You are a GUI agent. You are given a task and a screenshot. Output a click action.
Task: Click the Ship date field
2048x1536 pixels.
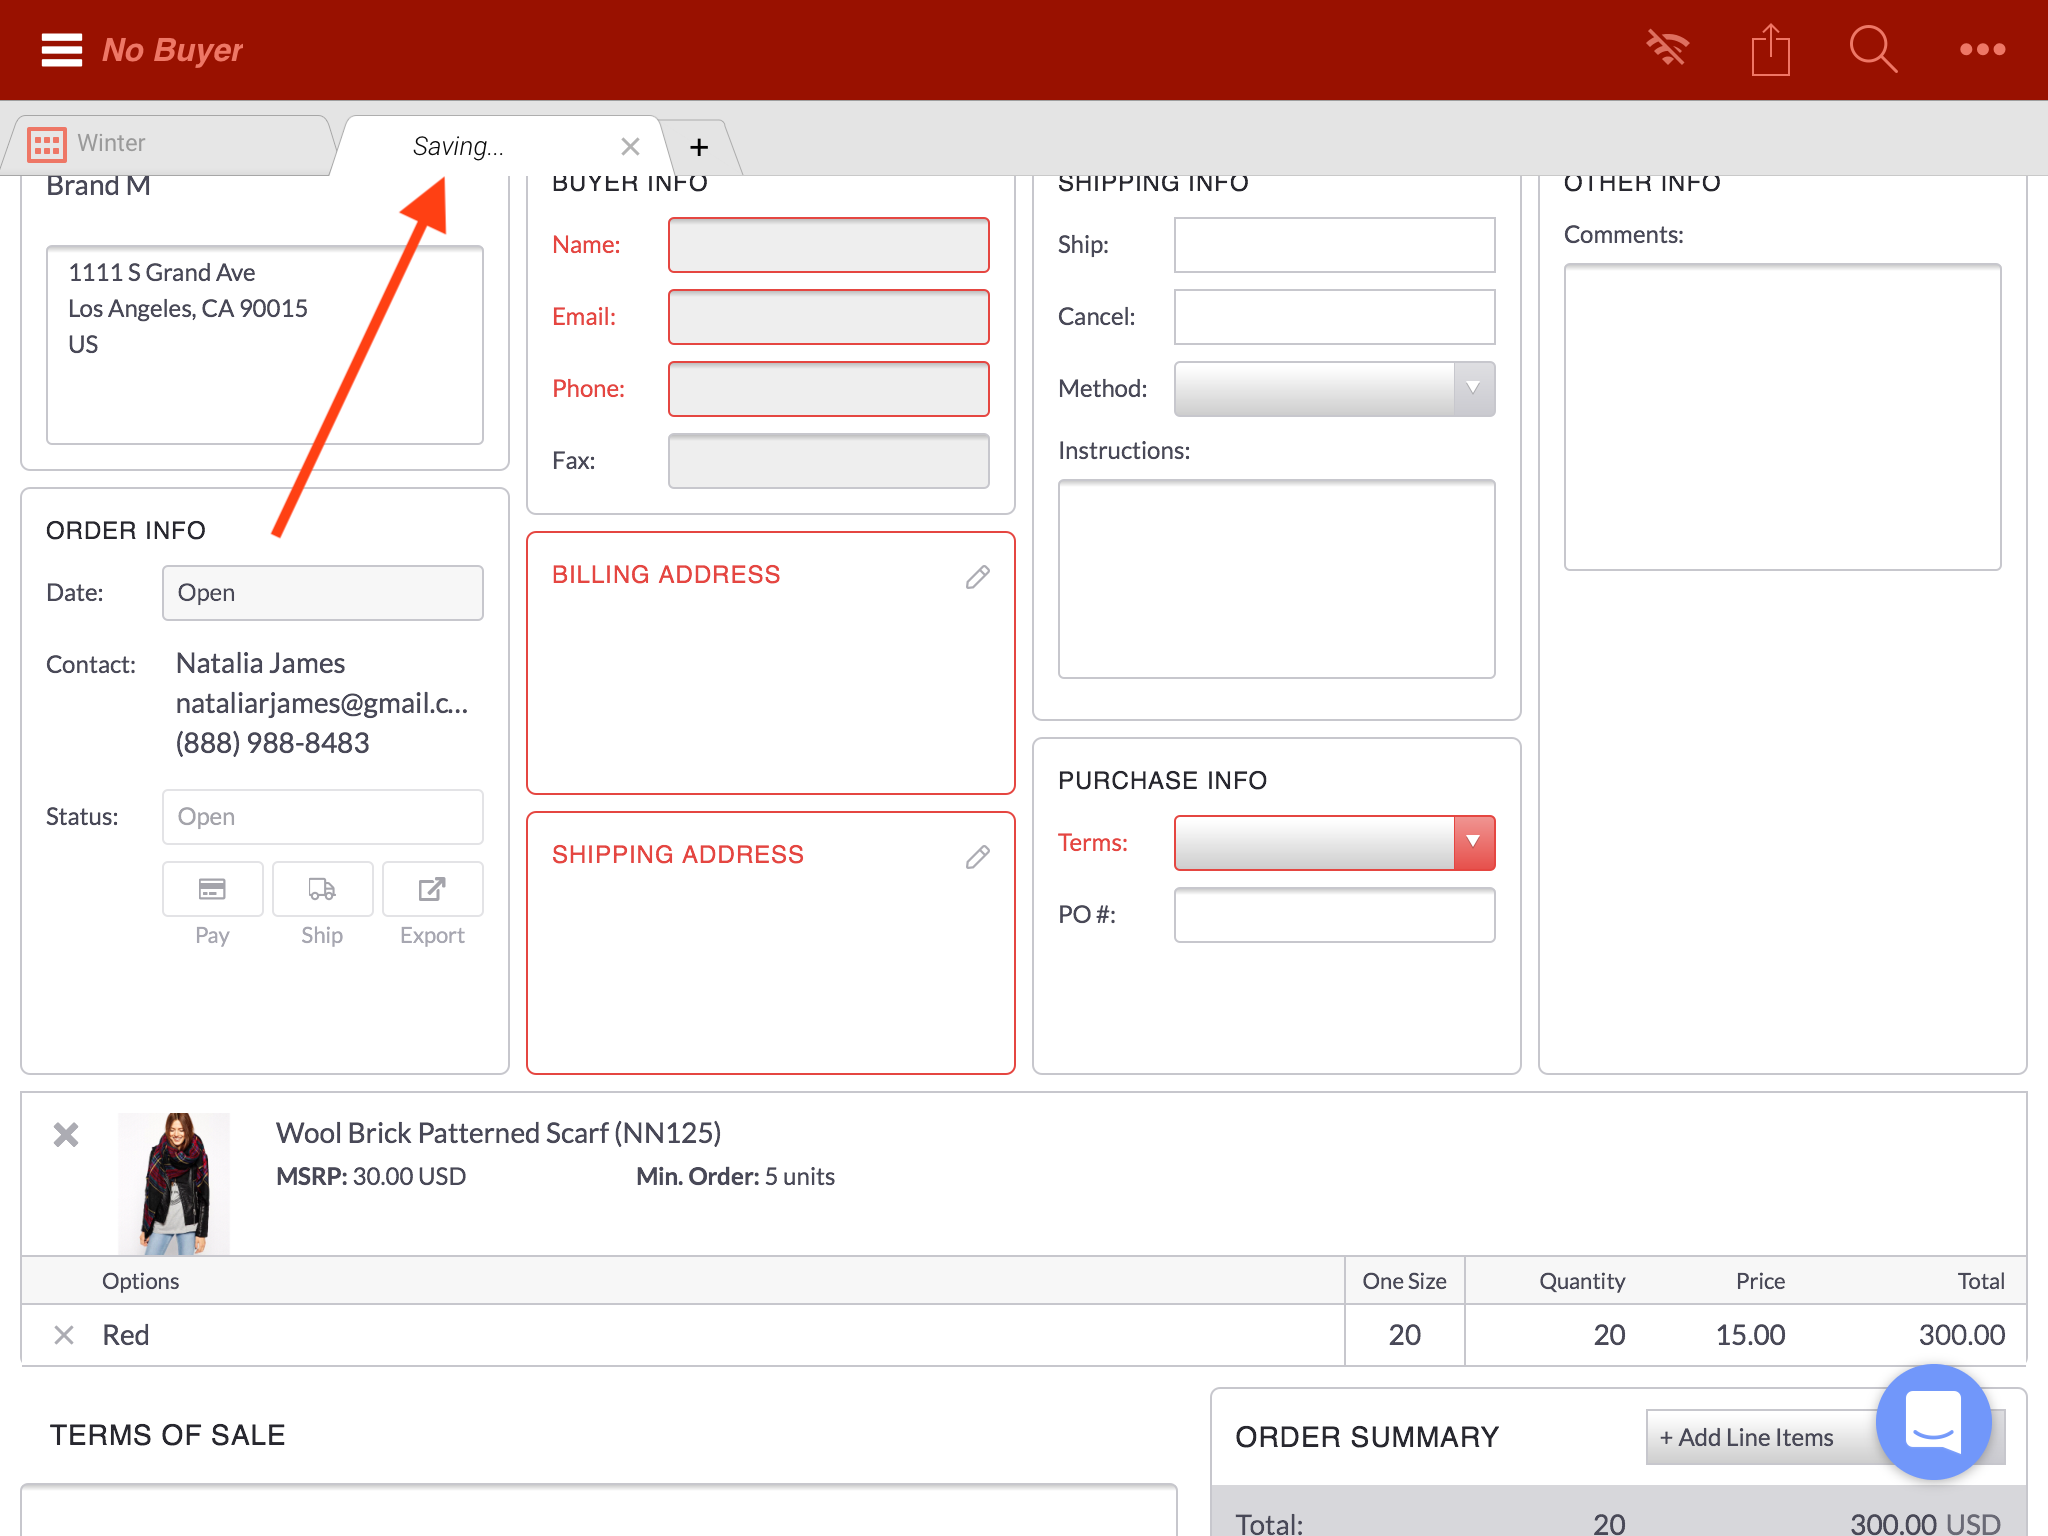pos(1334,244)
